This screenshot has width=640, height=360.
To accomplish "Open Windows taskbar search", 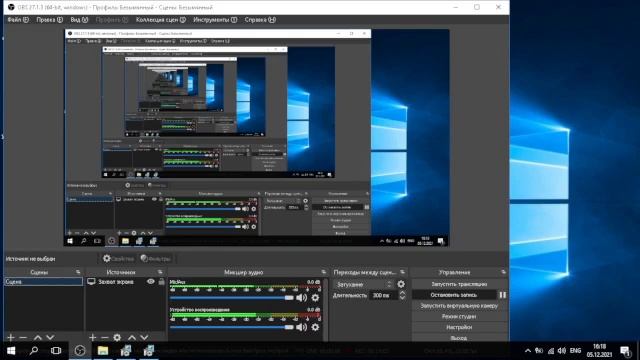I will 34,351.
